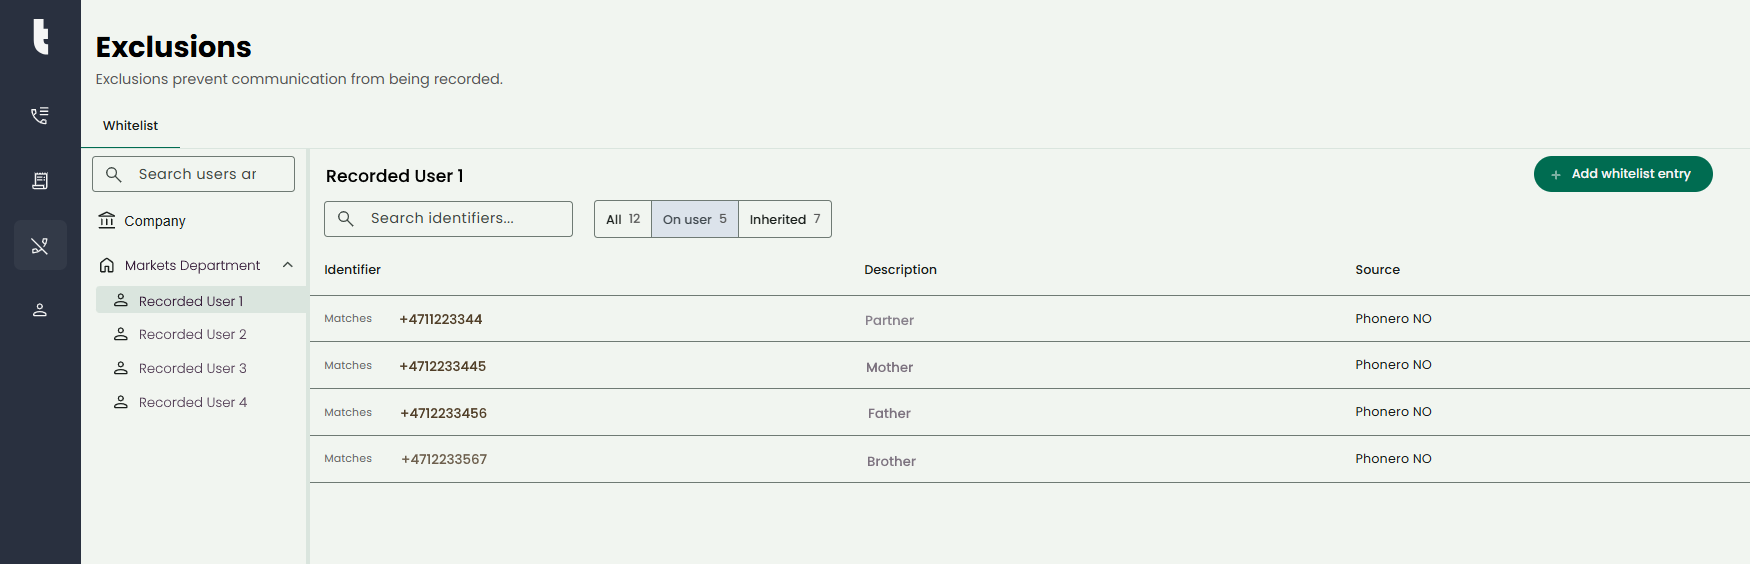Focus the Search users input field
Viewport: 1750px width, 564px height.
point(193,174)
